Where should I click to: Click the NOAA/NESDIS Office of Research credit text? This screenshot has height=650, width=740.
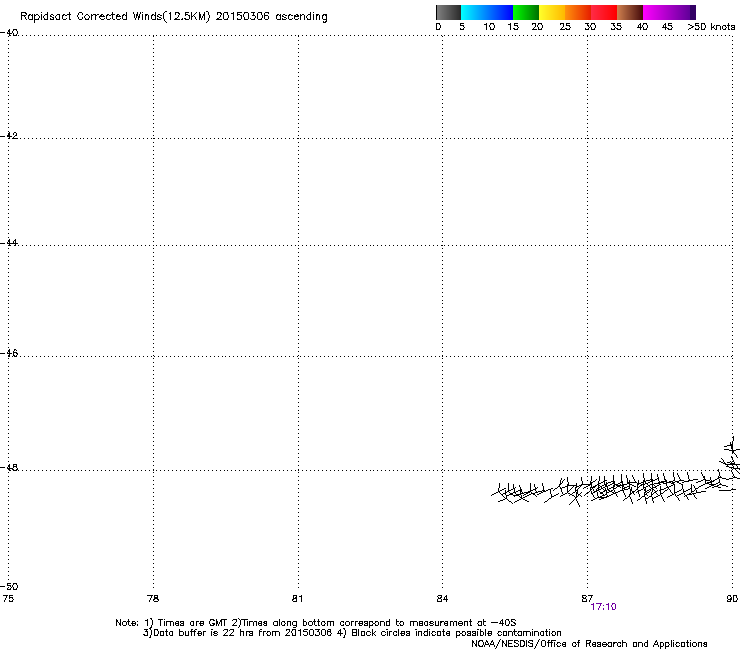[x=589, y=644]
